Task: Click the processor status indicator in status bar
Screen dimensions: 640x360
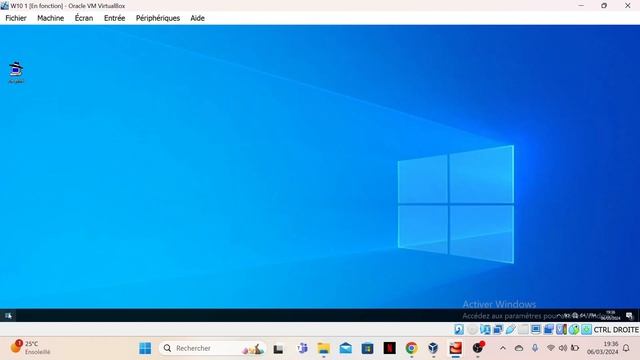Action: (x=561, y=329)
